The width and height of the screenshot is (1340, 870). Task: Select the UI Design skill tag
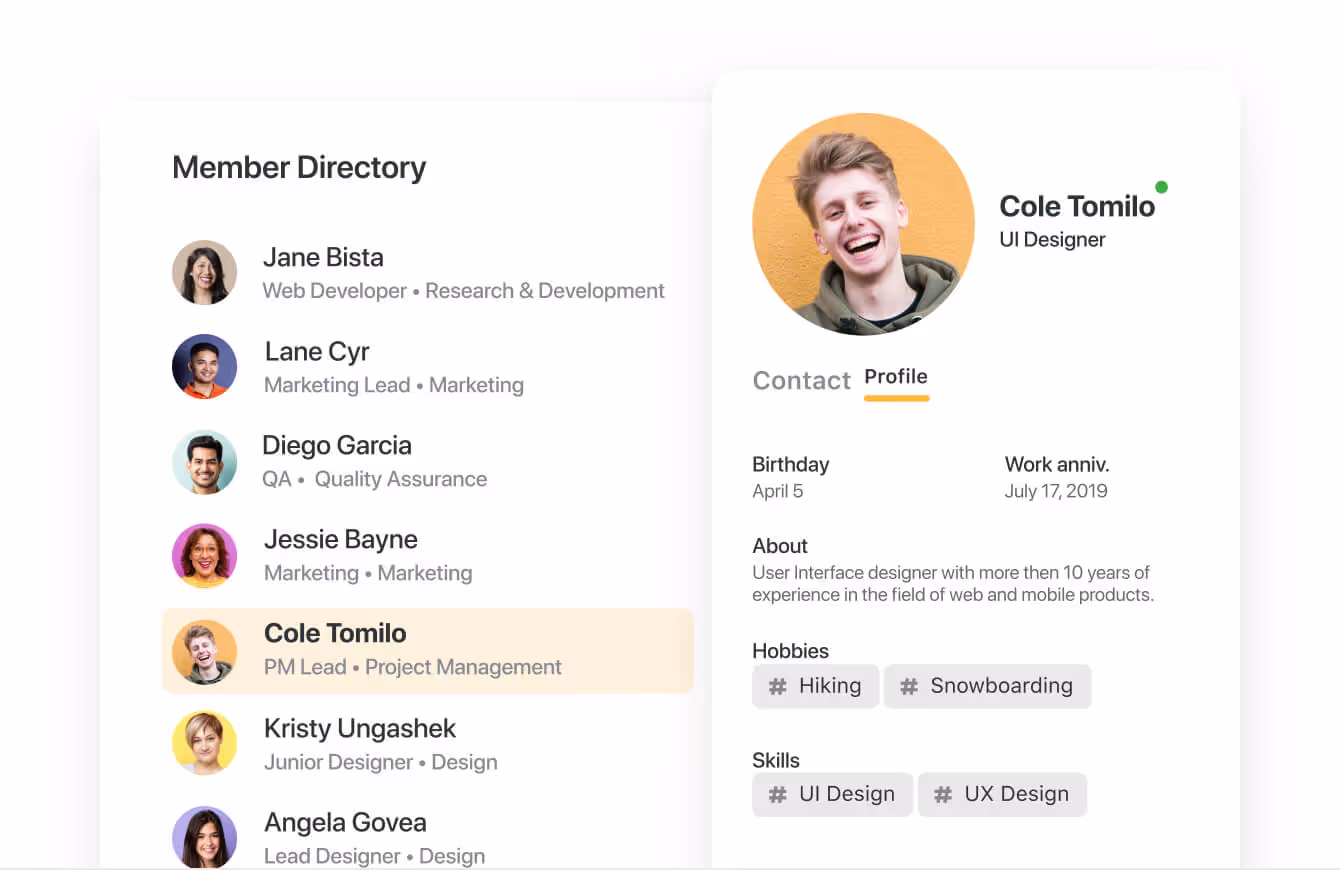click(x=832, y=794)
